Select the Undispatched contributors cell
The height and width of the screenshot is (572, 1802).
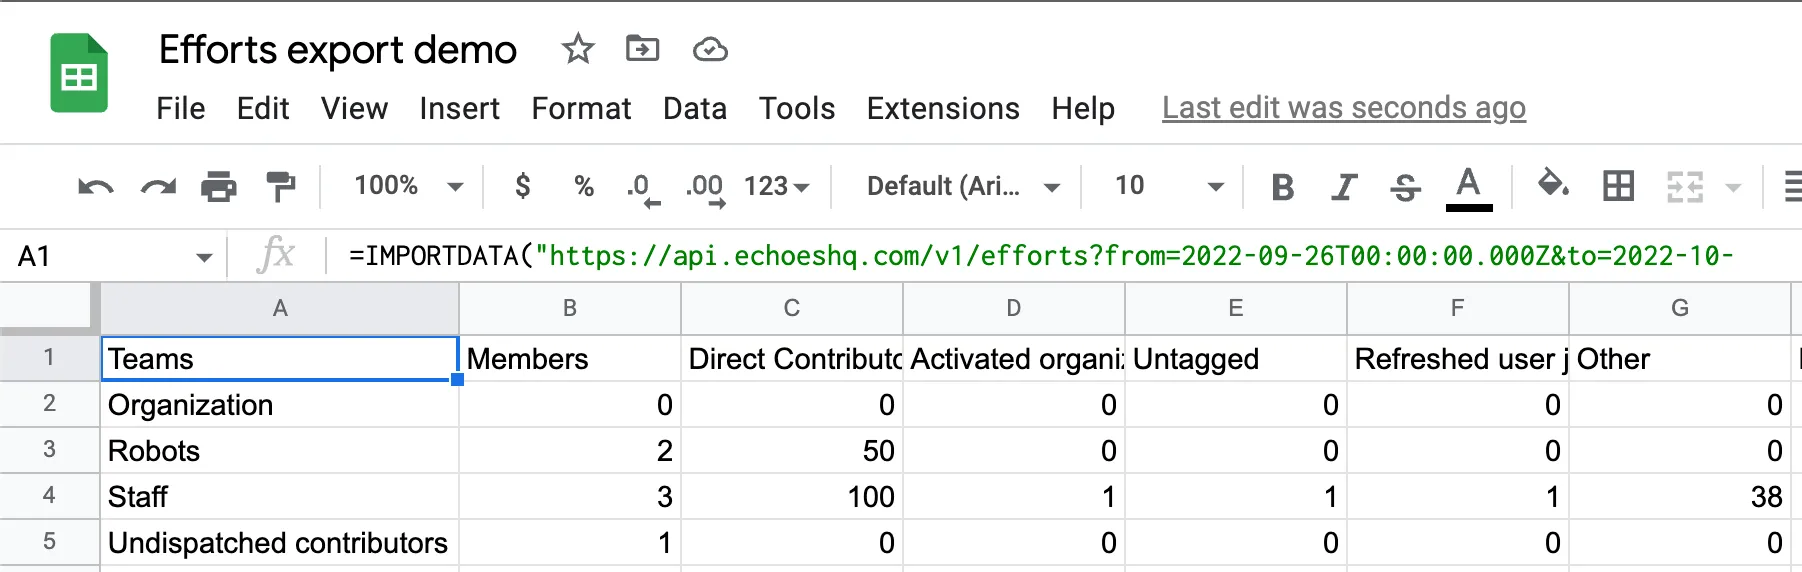click(x=280, y=542)
